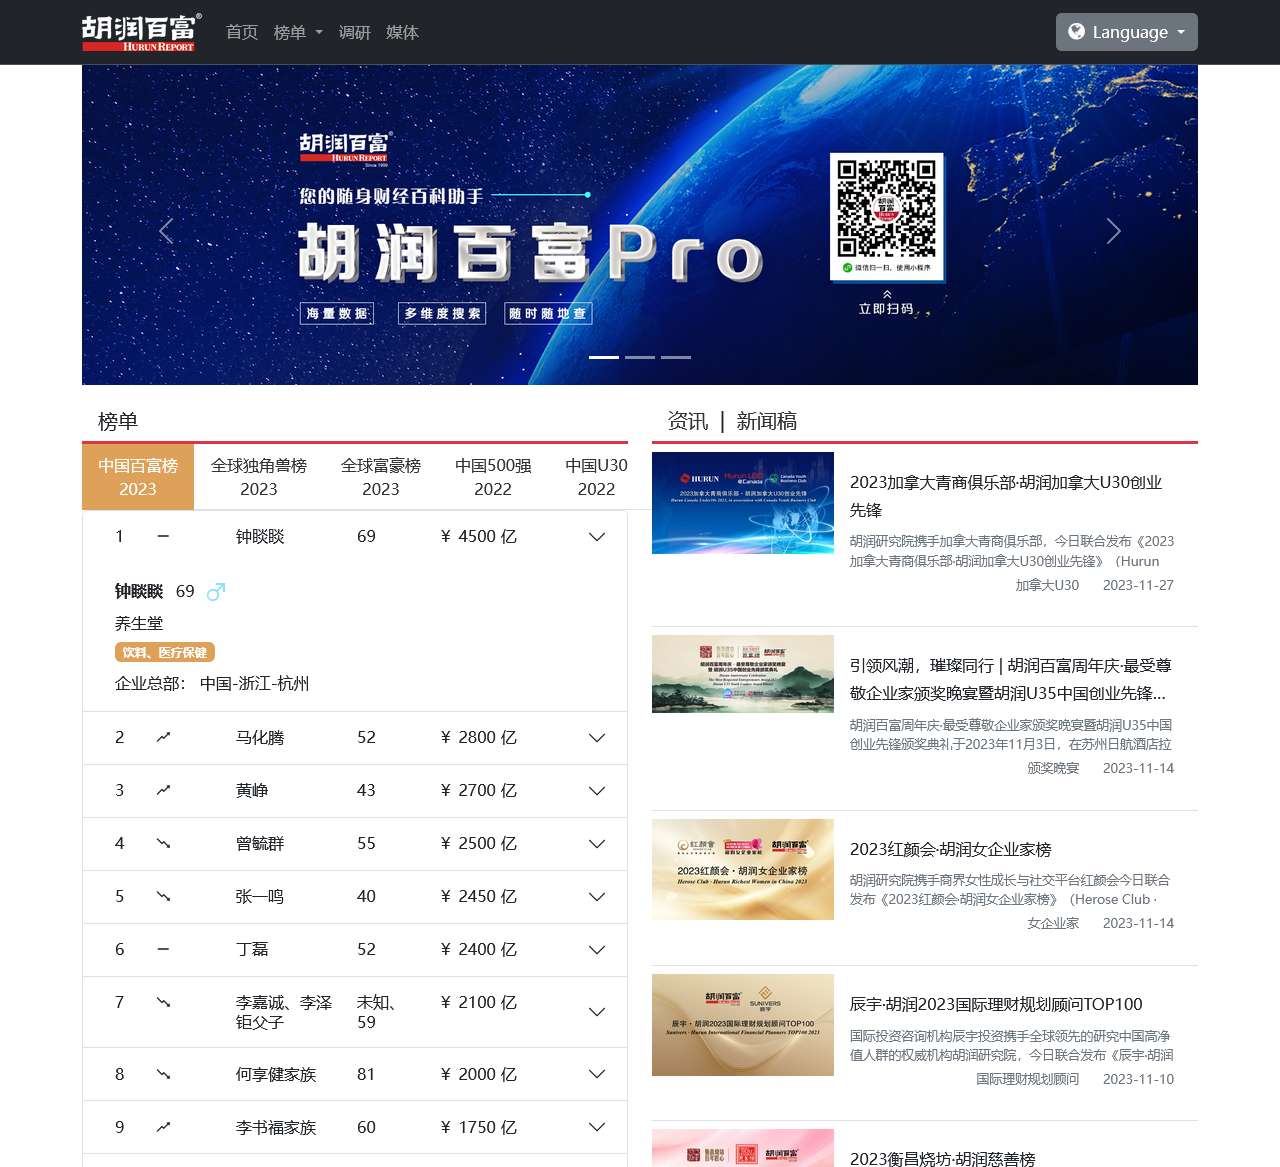Viewport: 1280px width, 1167px height.
Task: Click the male gender icon beside 钟睒睒
Action: click(215, 592)
